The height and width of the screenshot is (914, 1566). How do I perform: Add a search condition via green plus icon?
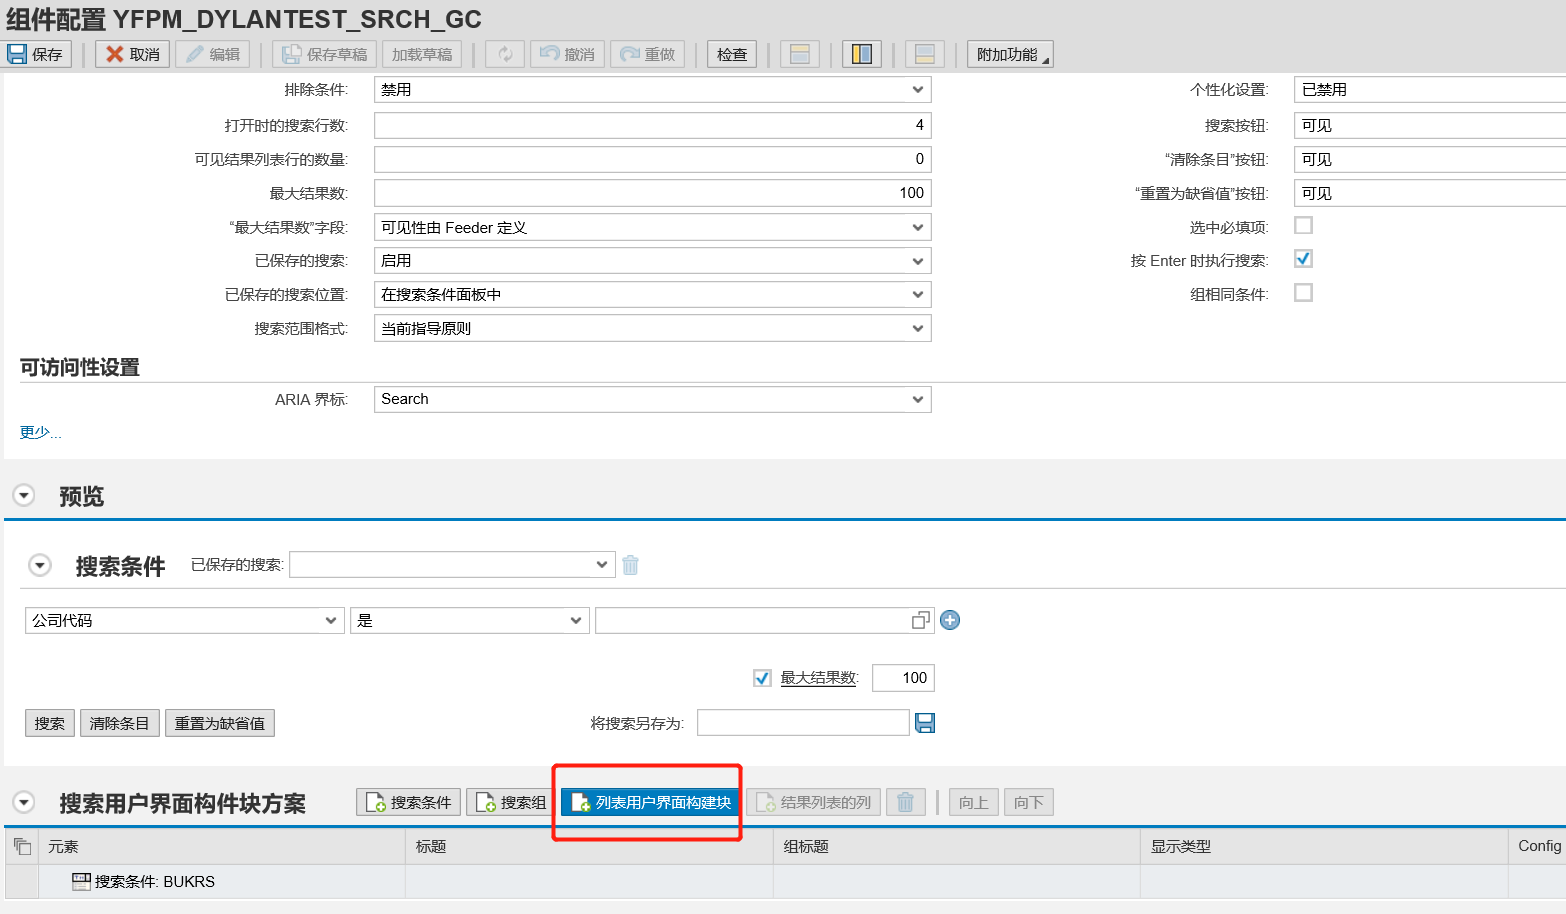pyautogui.click(x=949, y=620)
